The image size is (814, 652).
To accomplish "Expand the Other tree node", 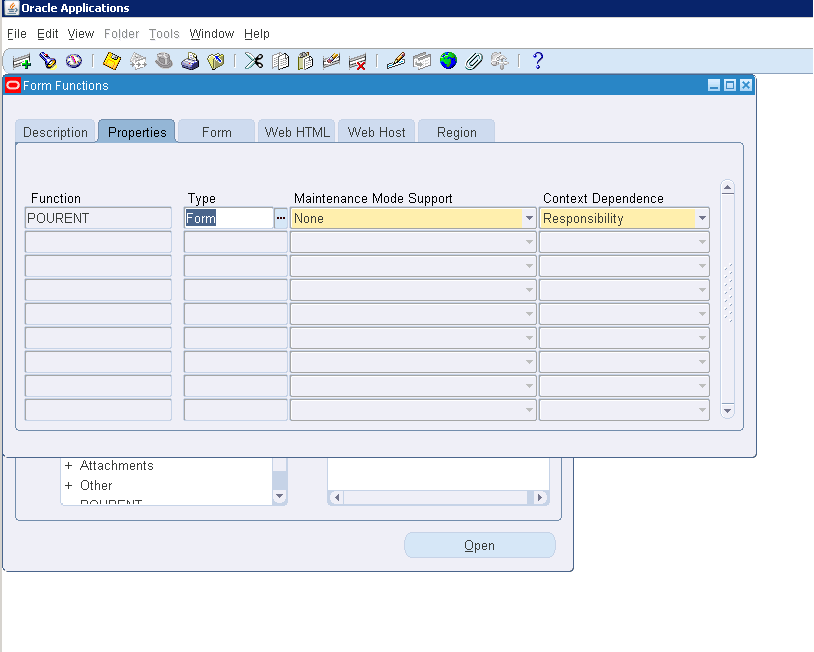I will 69,485.
